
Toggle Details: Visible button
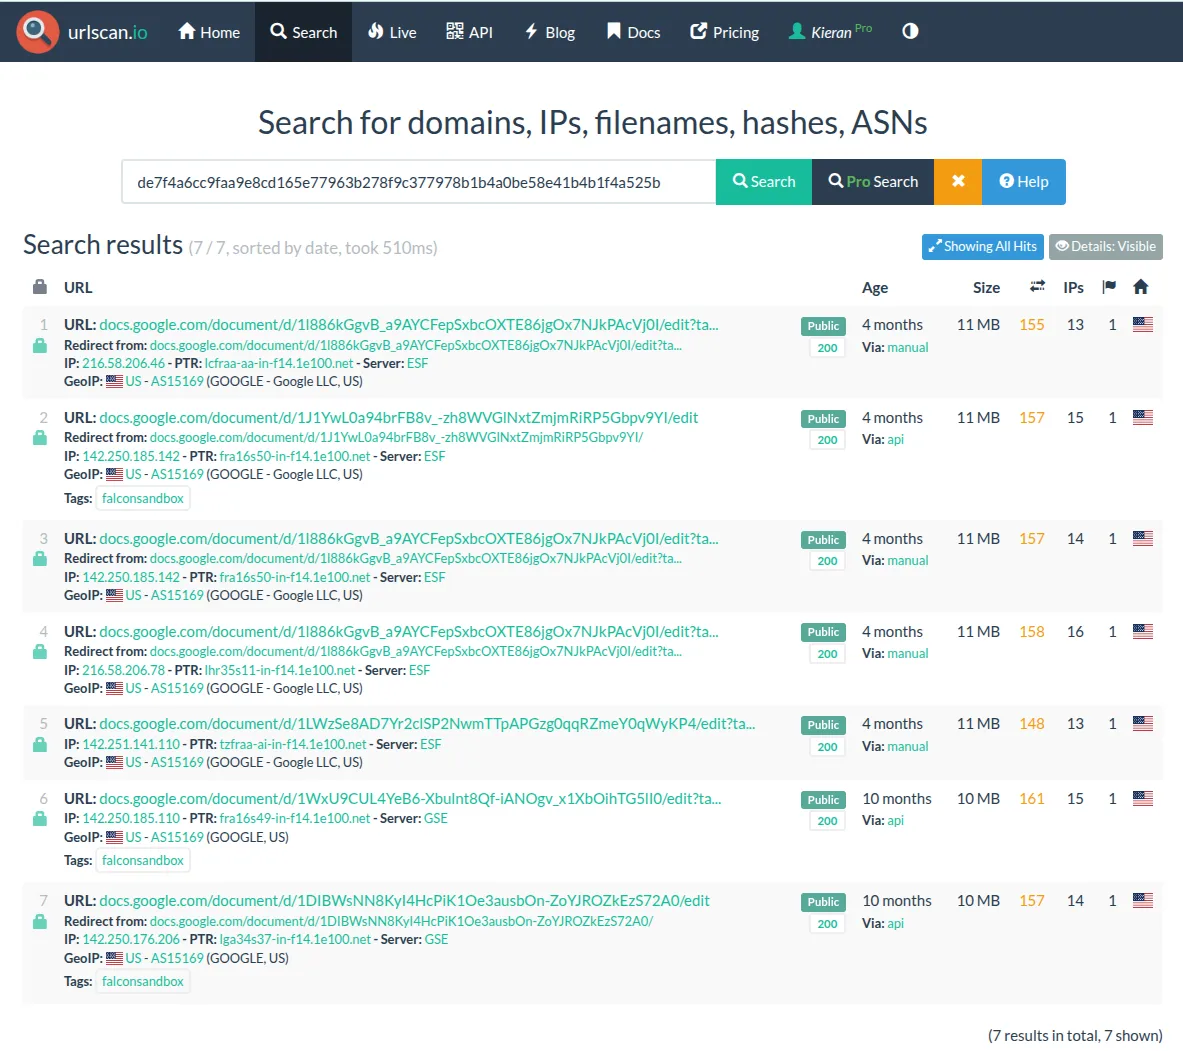[x=1105, y=247]
